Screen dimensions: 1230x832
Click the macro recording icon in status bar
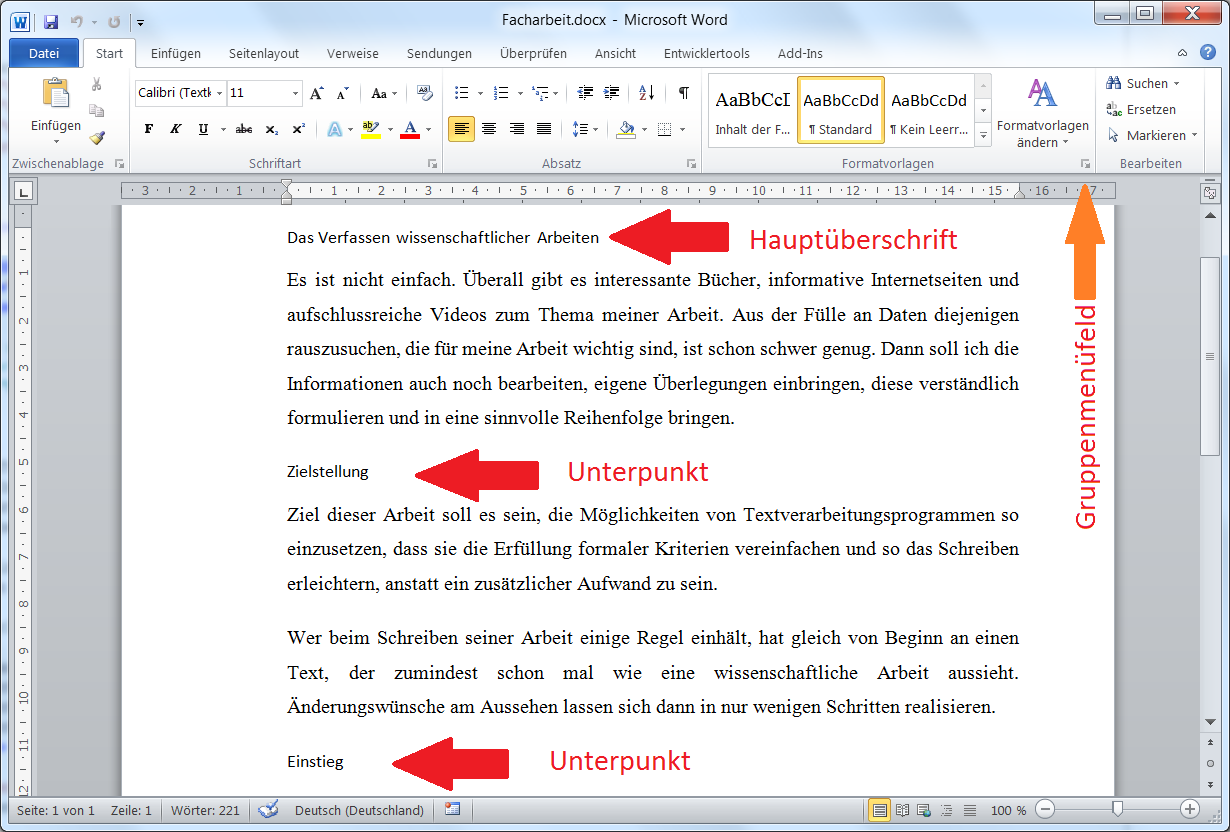pos(453,810)
